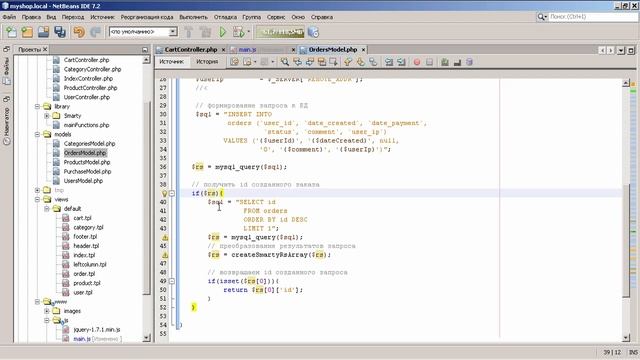Show opened documents list dropdown
The width and height of the screenshot is (640, 360).
tap(621, 50)
